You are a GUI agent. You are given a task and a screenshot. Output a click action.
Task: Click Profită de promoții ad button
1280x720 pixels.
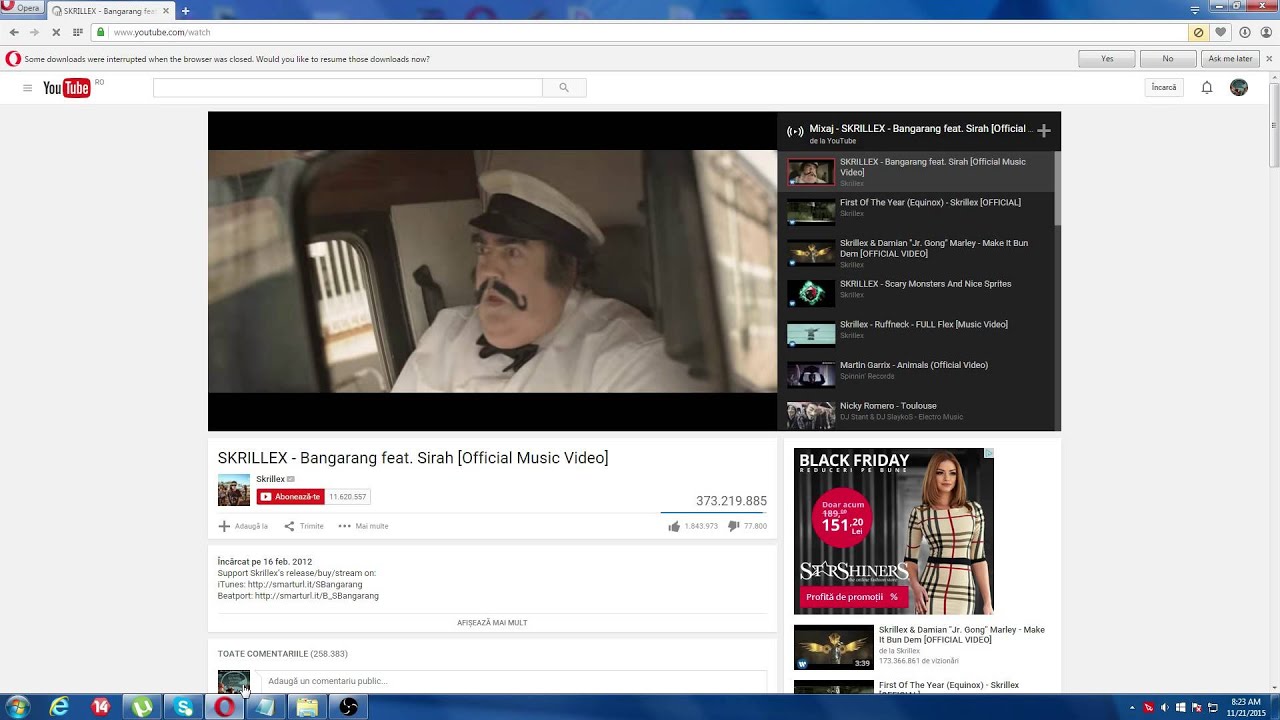852,597
